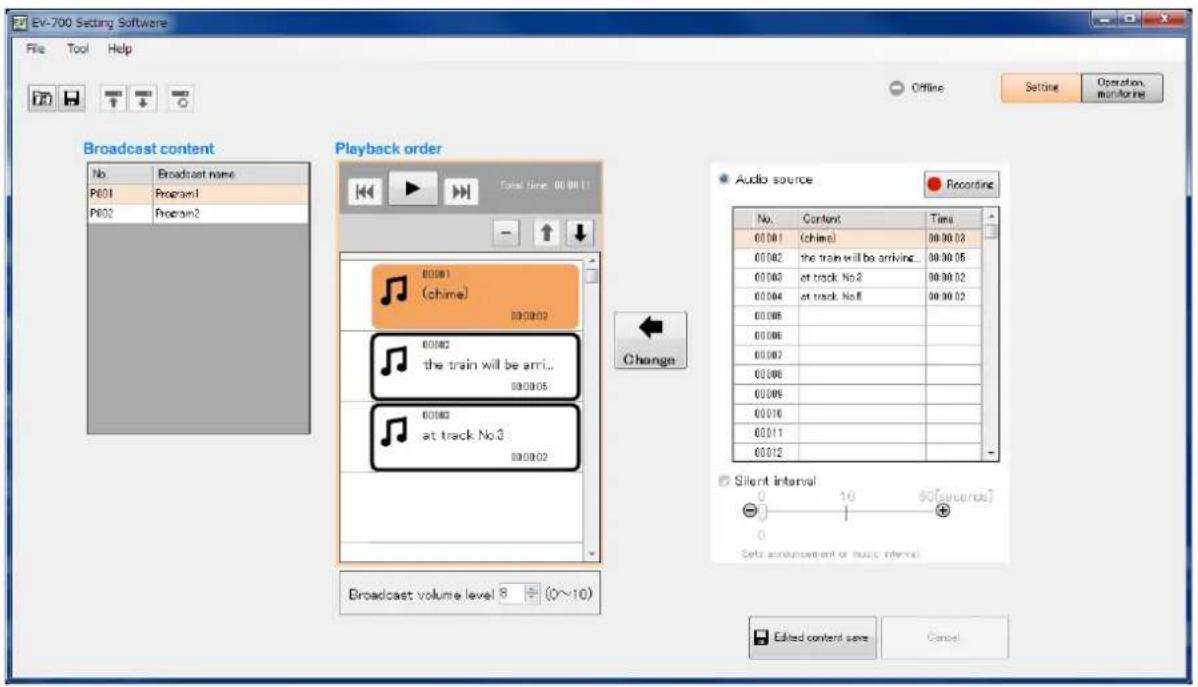Select 'the train will be arri..' playback card
Viewport: 1198px width, 687px height.
coord(475,366)
